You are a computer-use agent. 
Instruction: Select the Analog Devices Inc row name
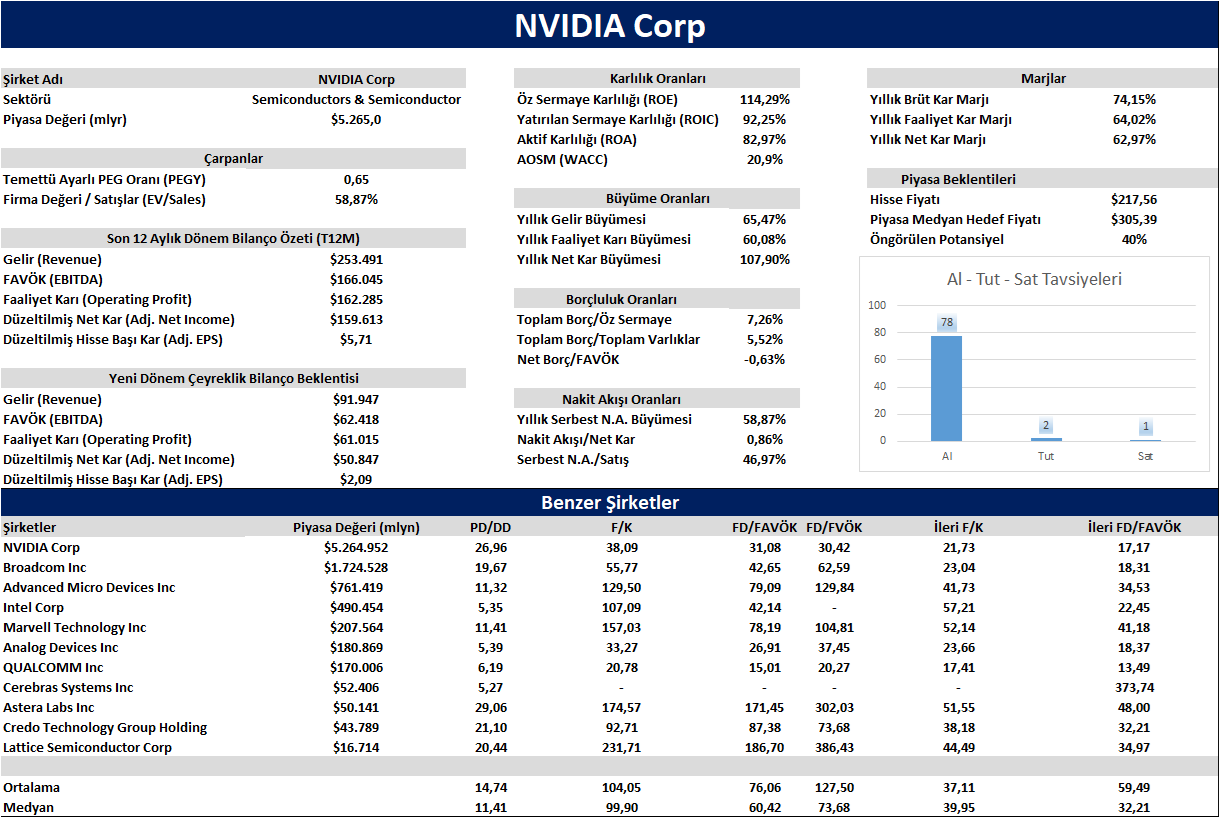[x=60, y=647]
